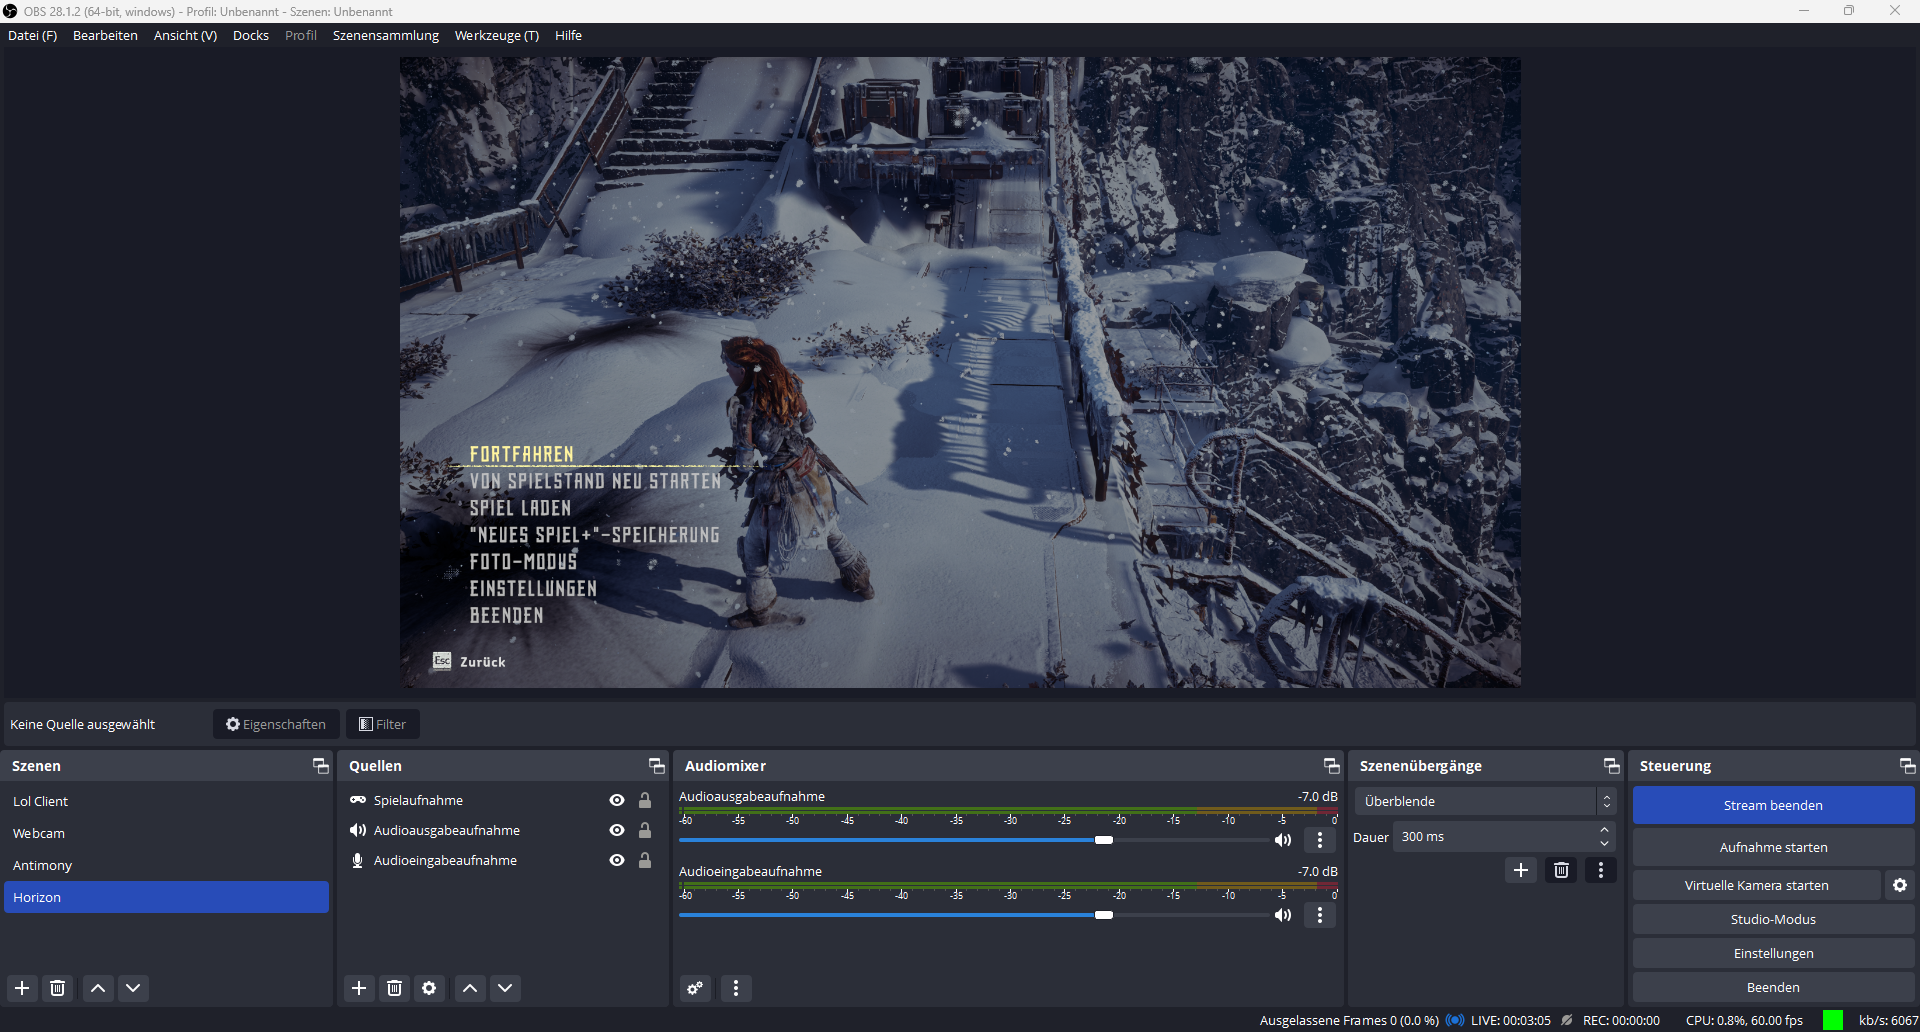Undock the Audiomixer panel
1920x1032 pixels.
(x=1331, y=766)
